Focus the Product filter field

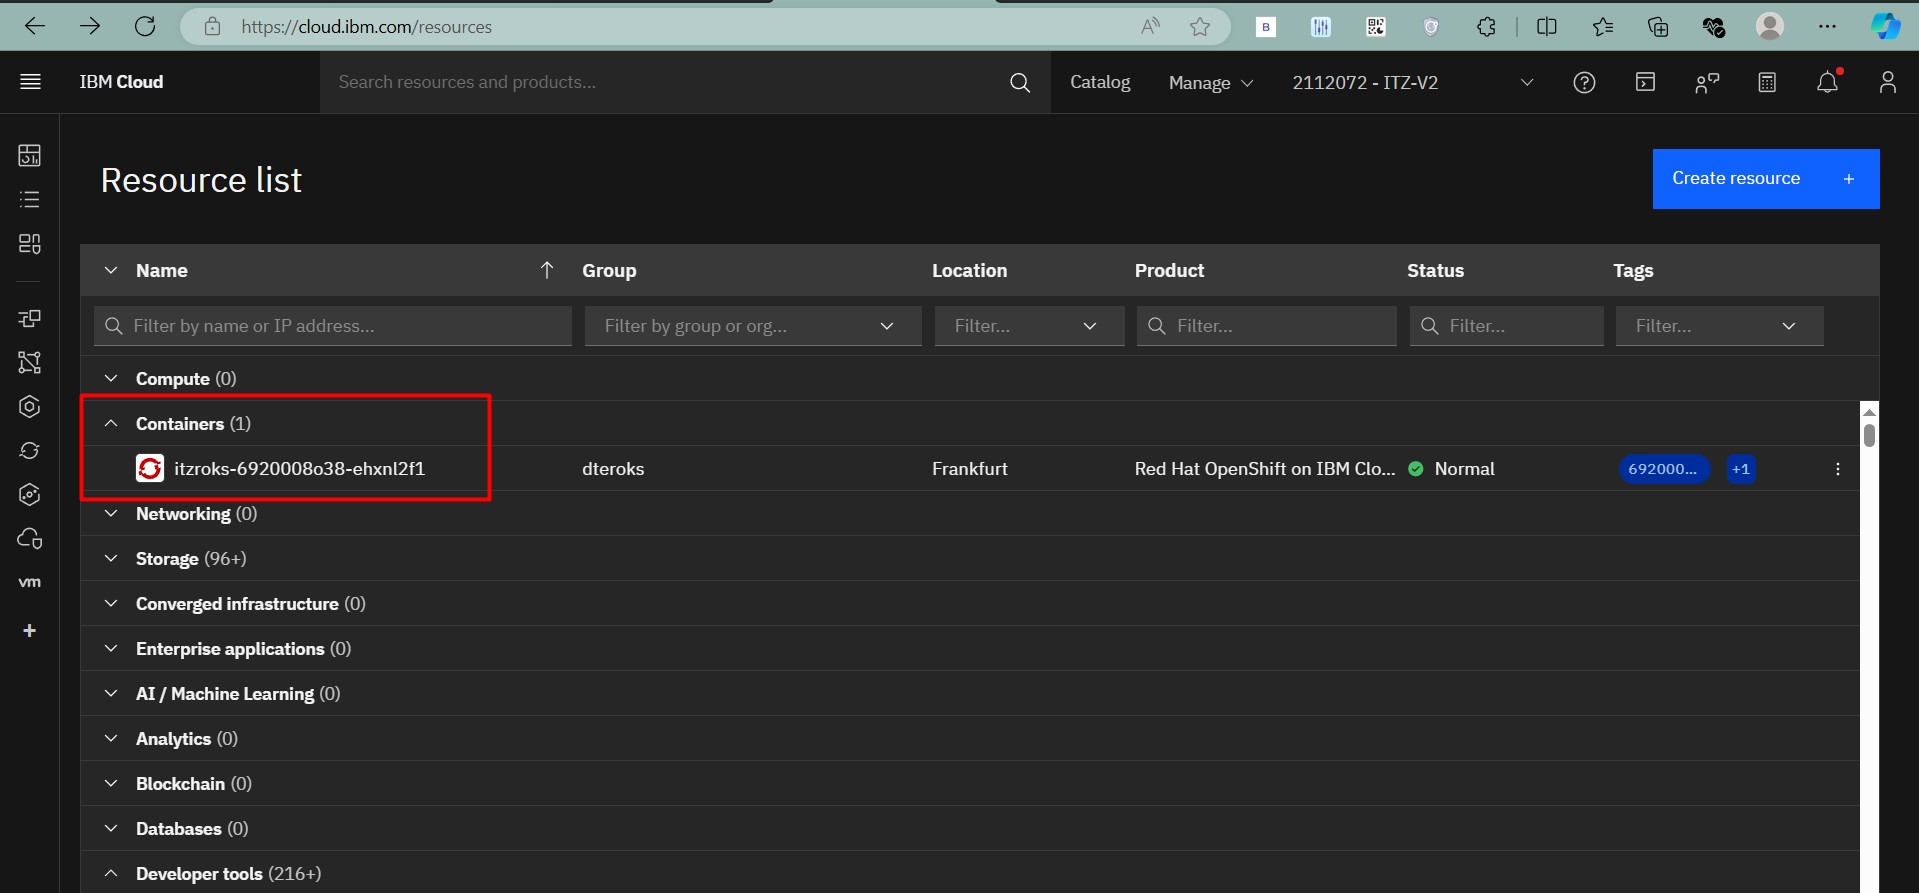point(1266,326)
